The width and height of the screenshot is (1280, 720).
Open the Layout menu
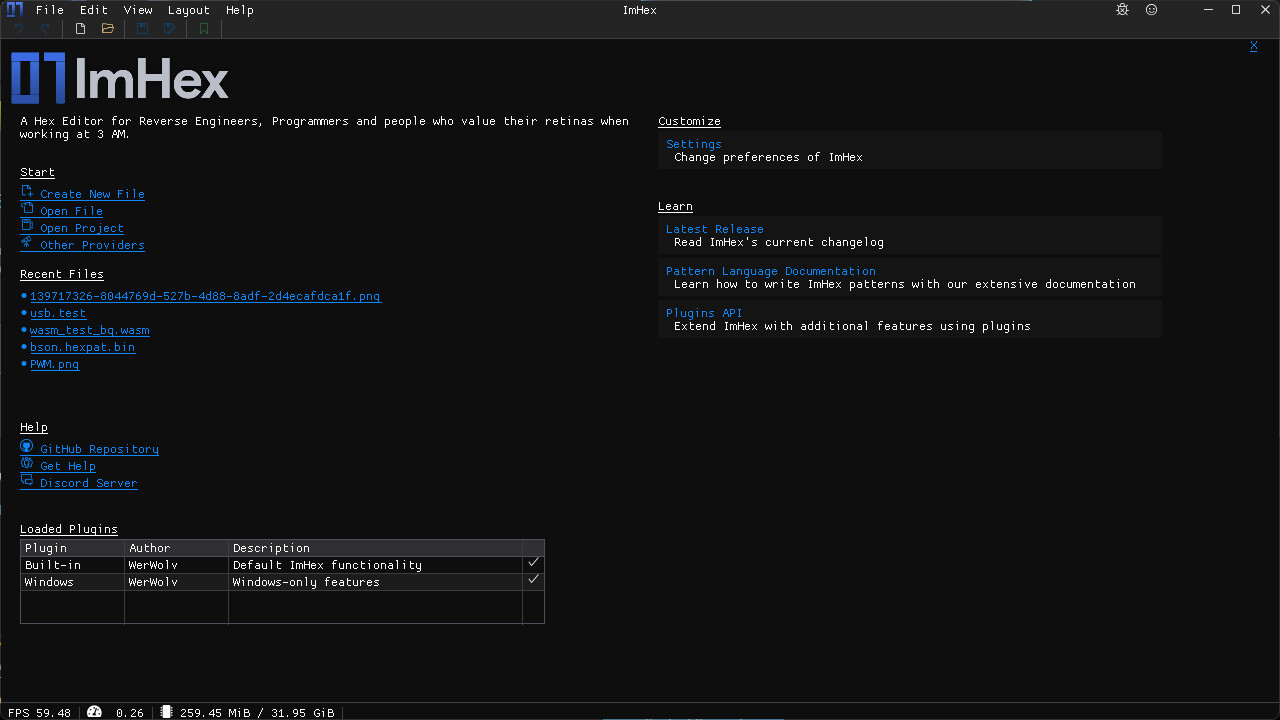188,9
